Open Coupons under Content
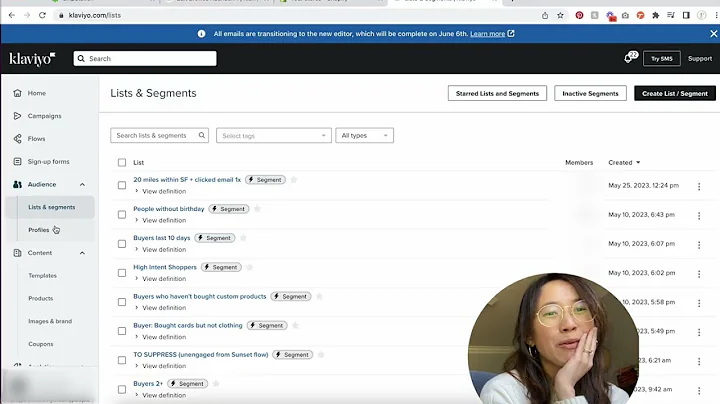 pos(41,344)
